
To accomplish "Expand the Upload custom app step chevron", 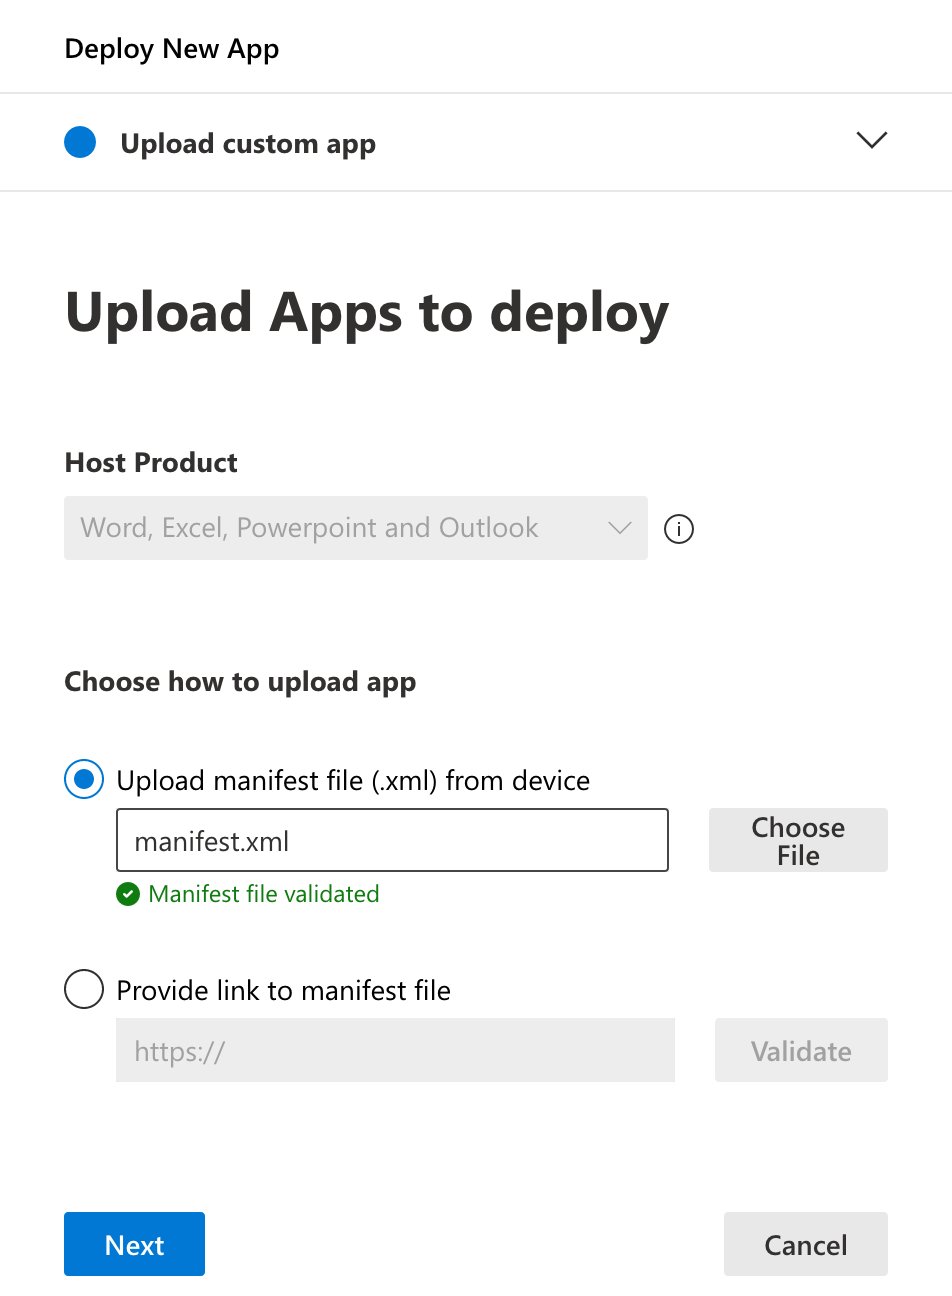I will (x=872, y=140).
